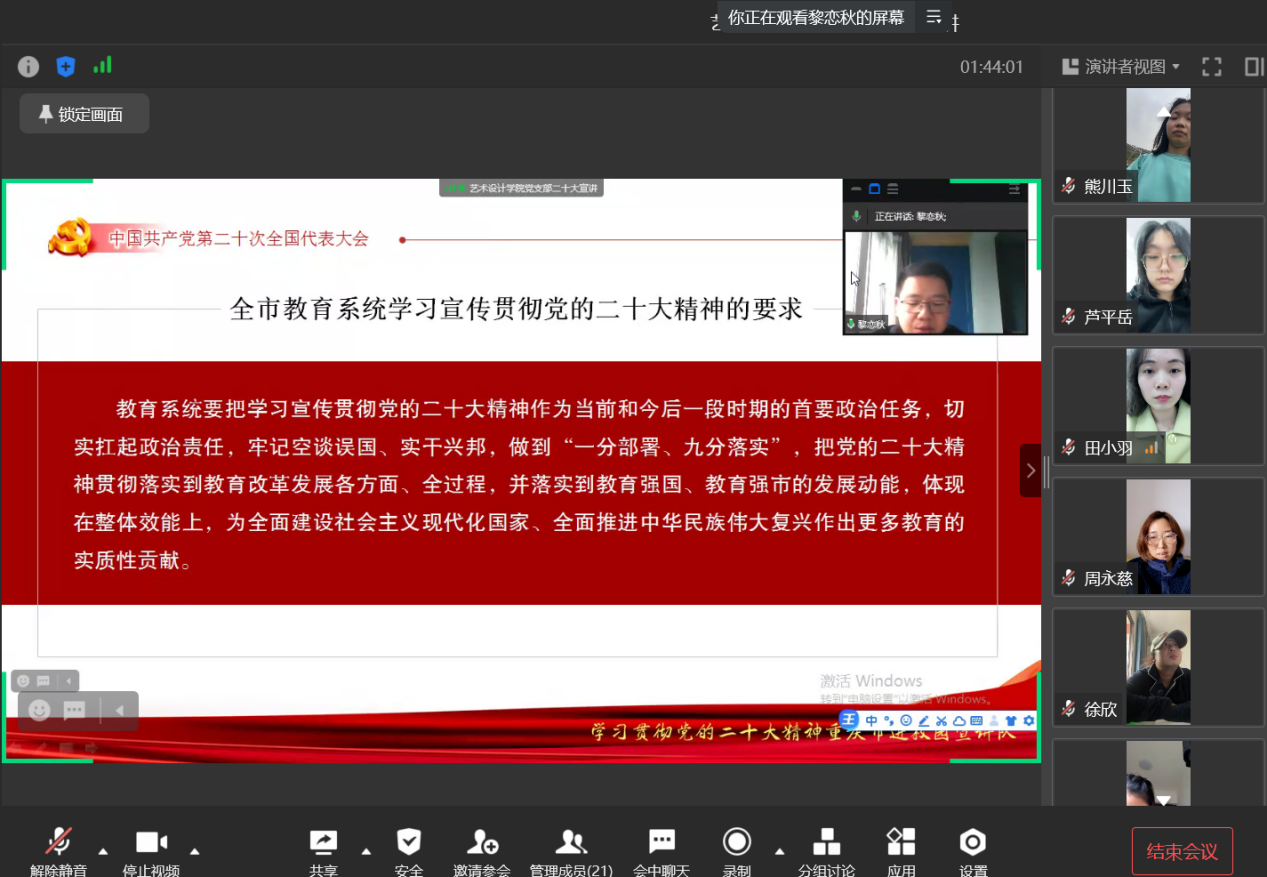
Task: Open input method skin shirt icon
Action: pyautogui.click(x=1011, y=721)
